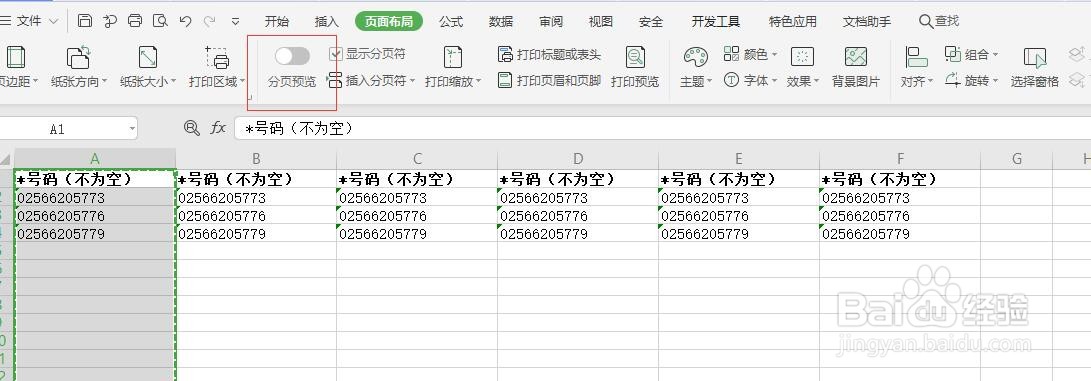Click the 插入分页符 icon

tap(335, 81)
